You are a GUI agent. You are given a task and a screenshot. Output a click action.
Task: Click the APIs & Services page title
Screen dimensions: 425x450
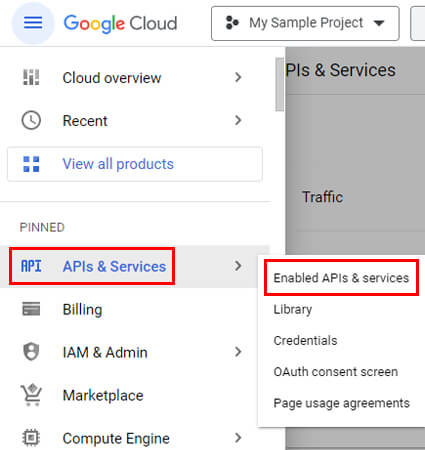(x=341, y=70)
